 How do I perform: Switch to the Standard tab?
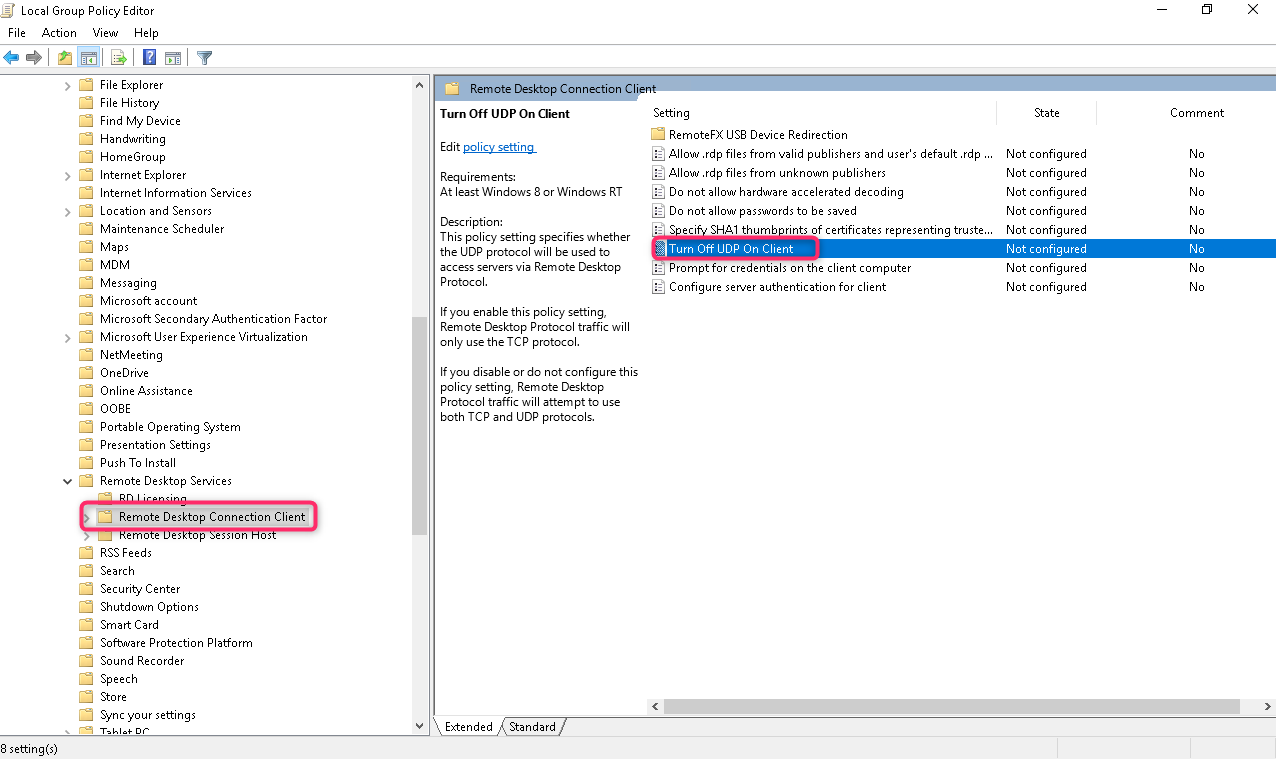click(x=532, y=727)
